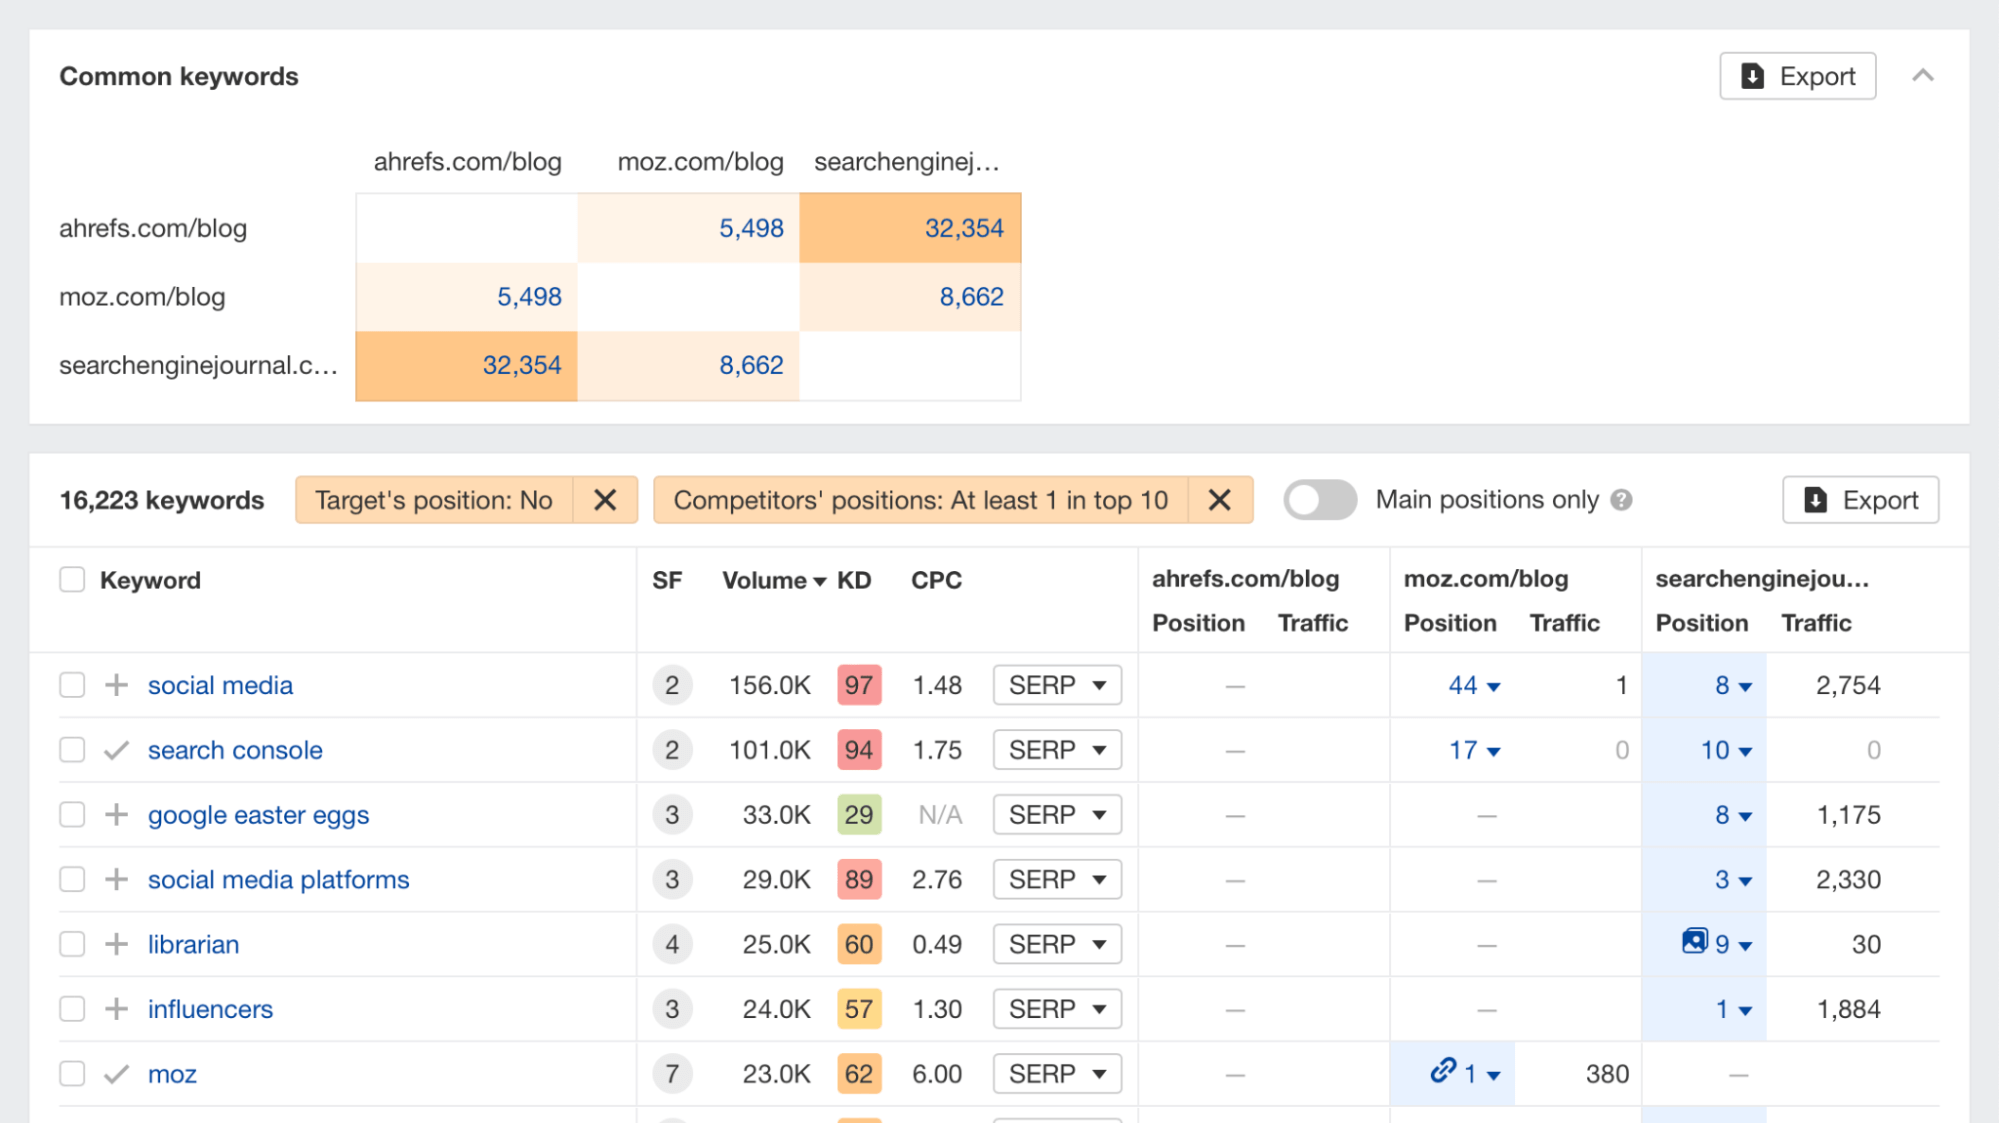Remove the "Target's position: No" filter

[605, 499]
